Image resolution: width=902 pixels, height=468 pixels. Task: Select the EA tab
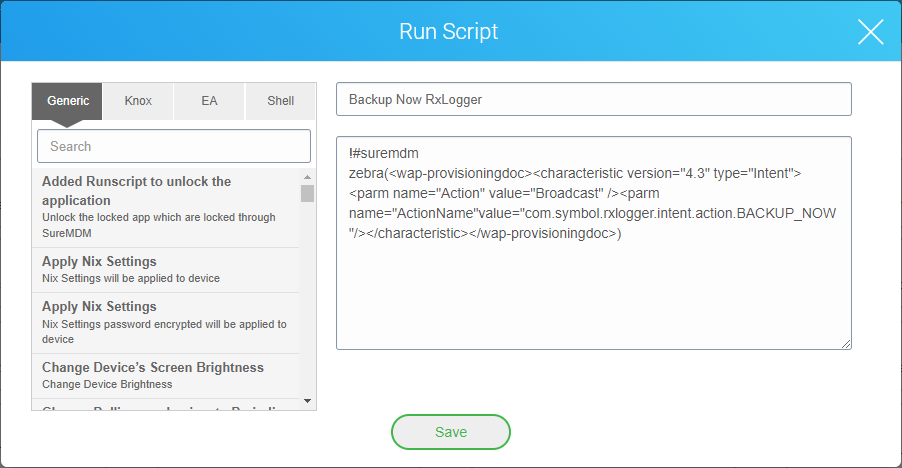point(209,101)
